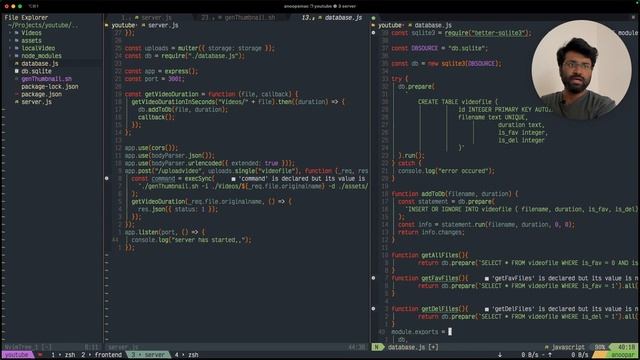640x360 pixels.
Task: Select the assets folder name
Action: (x=31, y=40)
